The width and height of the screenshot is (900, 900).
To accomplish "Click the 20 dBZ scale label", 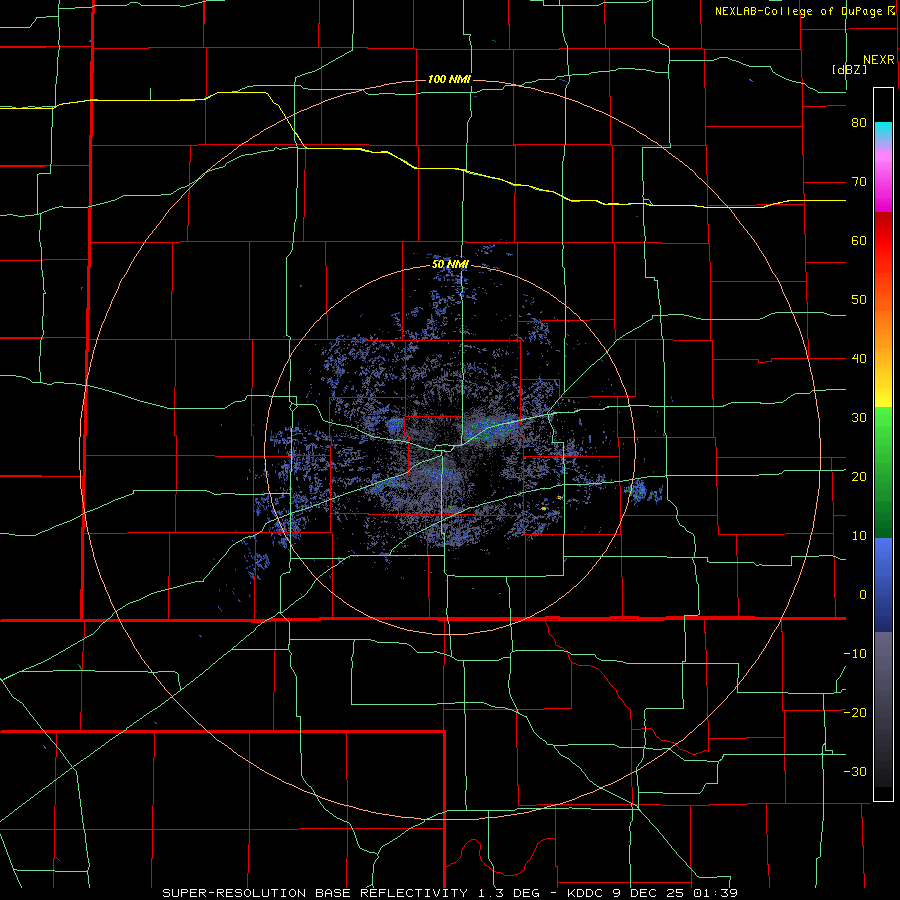I will 859,476.
